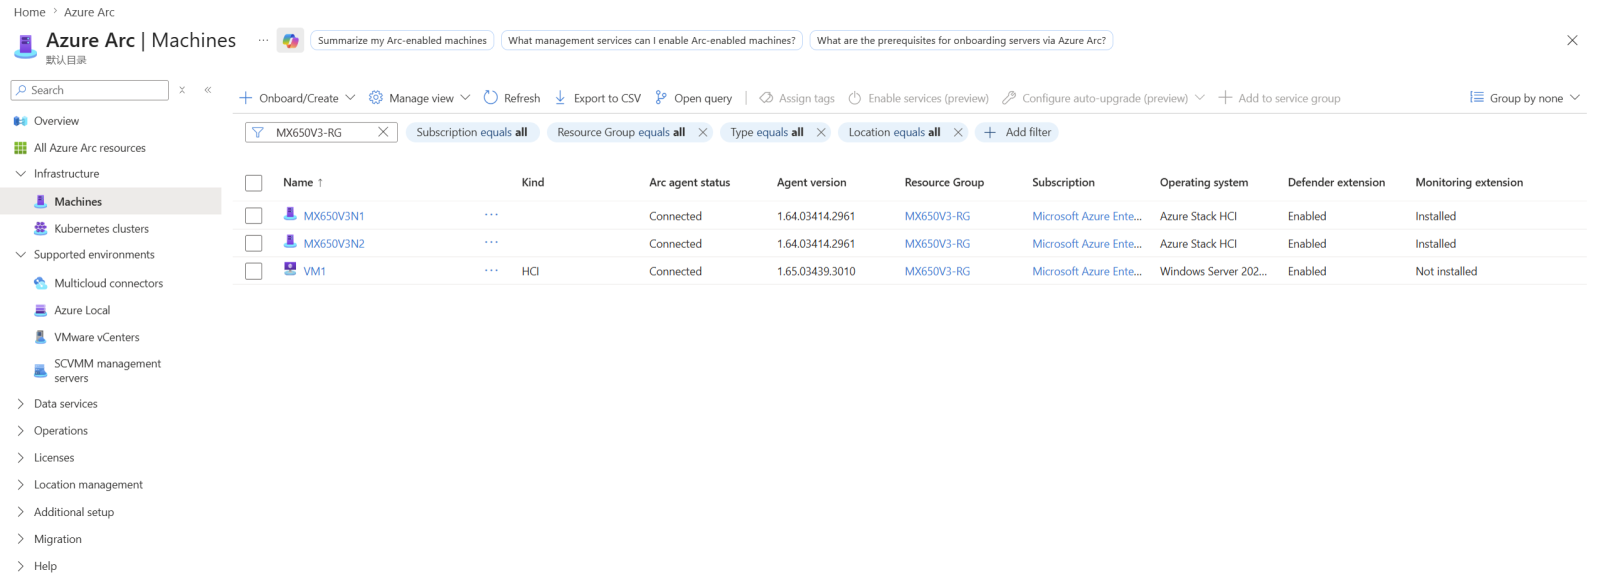Go to Azure Arc breadcrumb

[x=89, y=12]
